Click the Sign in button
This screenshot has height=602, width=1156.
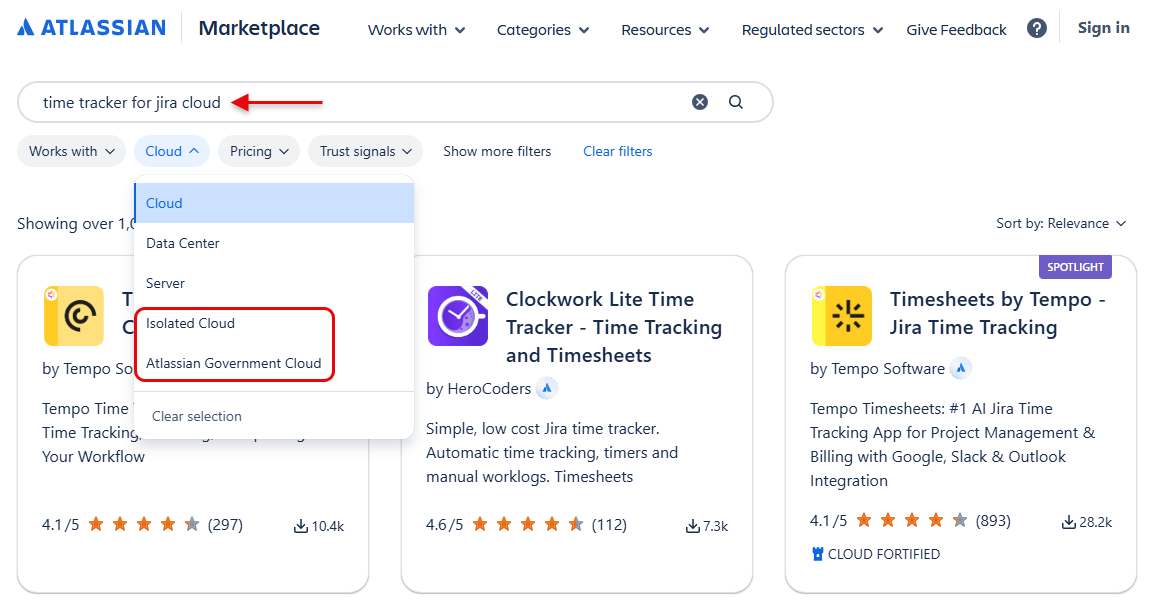[x=1103, y=28]
